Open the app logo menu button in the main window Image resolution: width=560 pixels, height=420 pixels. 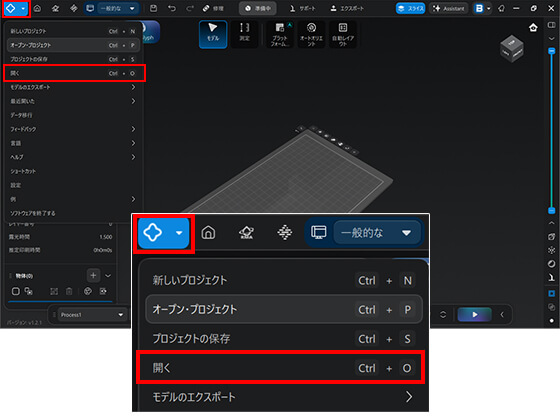pyautogui.click(x=16, y=8)
